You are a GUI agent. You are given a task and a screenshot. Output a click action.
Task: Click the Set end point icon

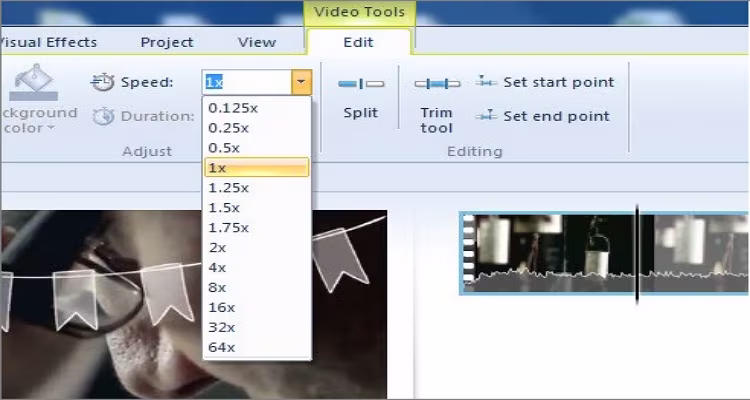click(x=486, y=116)
